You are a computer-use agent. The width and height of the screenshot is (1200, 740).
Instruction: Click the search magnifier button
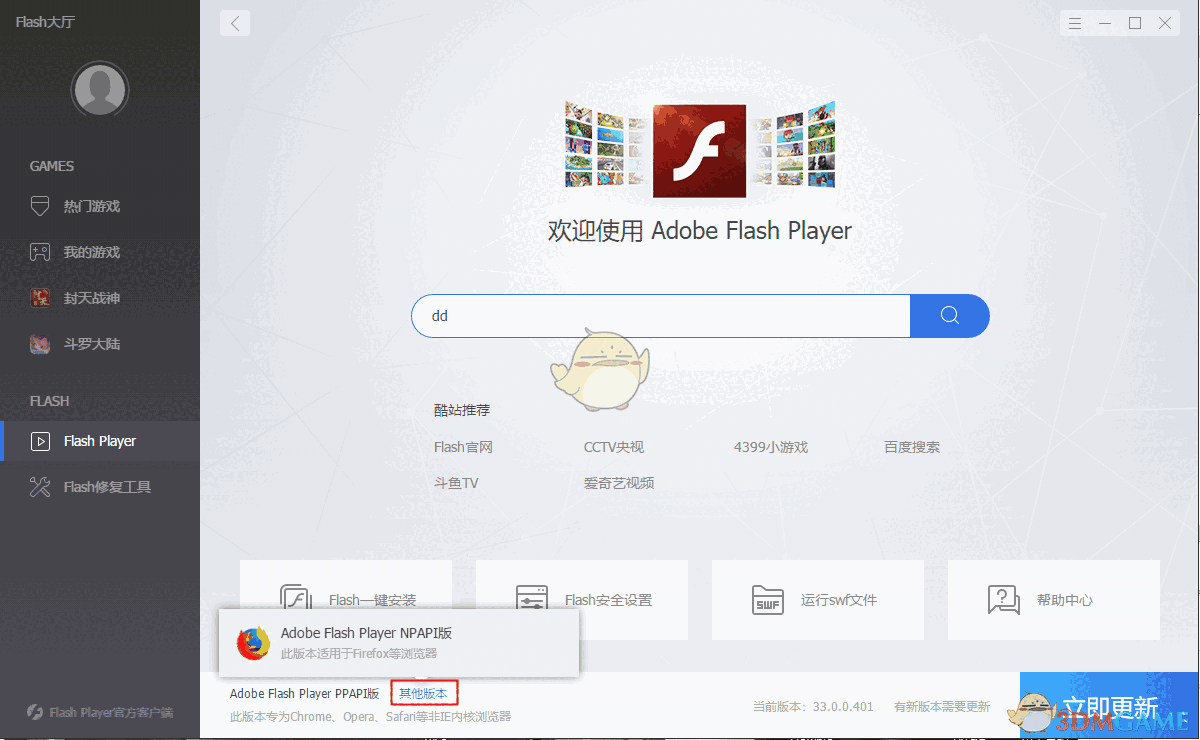pos(949,315)
